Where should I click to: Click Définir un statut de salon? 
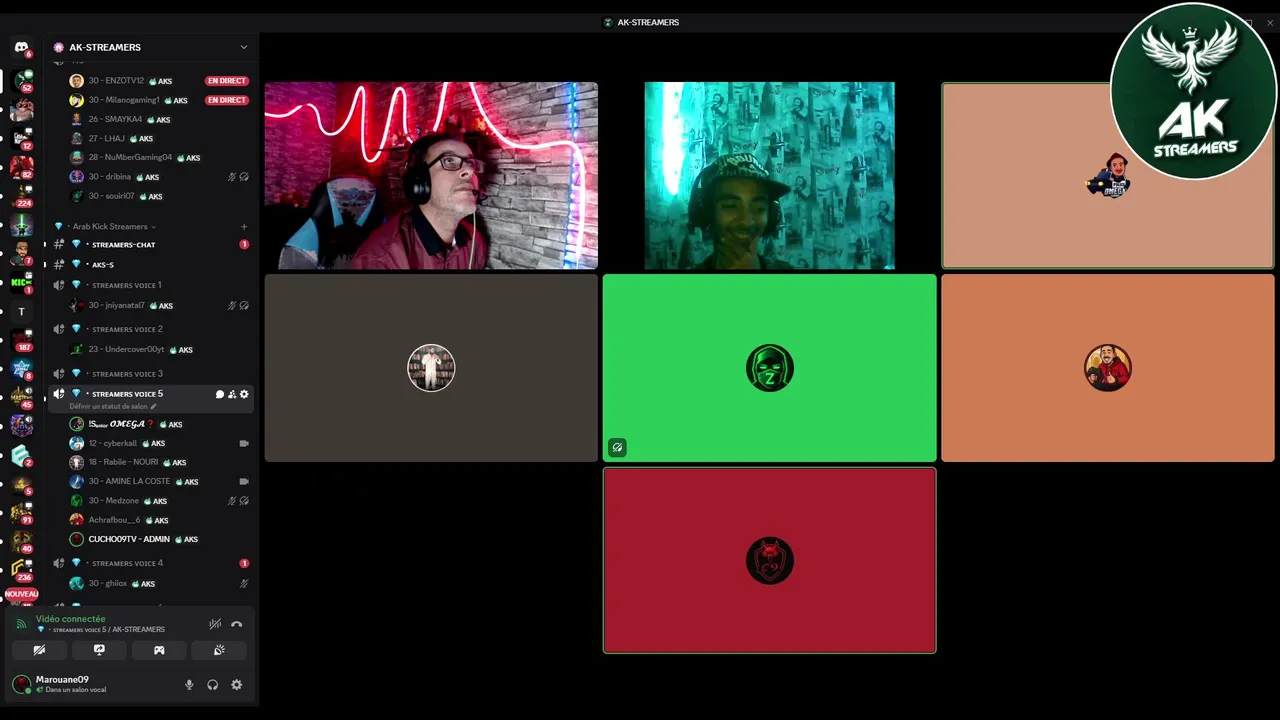click(x=108, y=407)
